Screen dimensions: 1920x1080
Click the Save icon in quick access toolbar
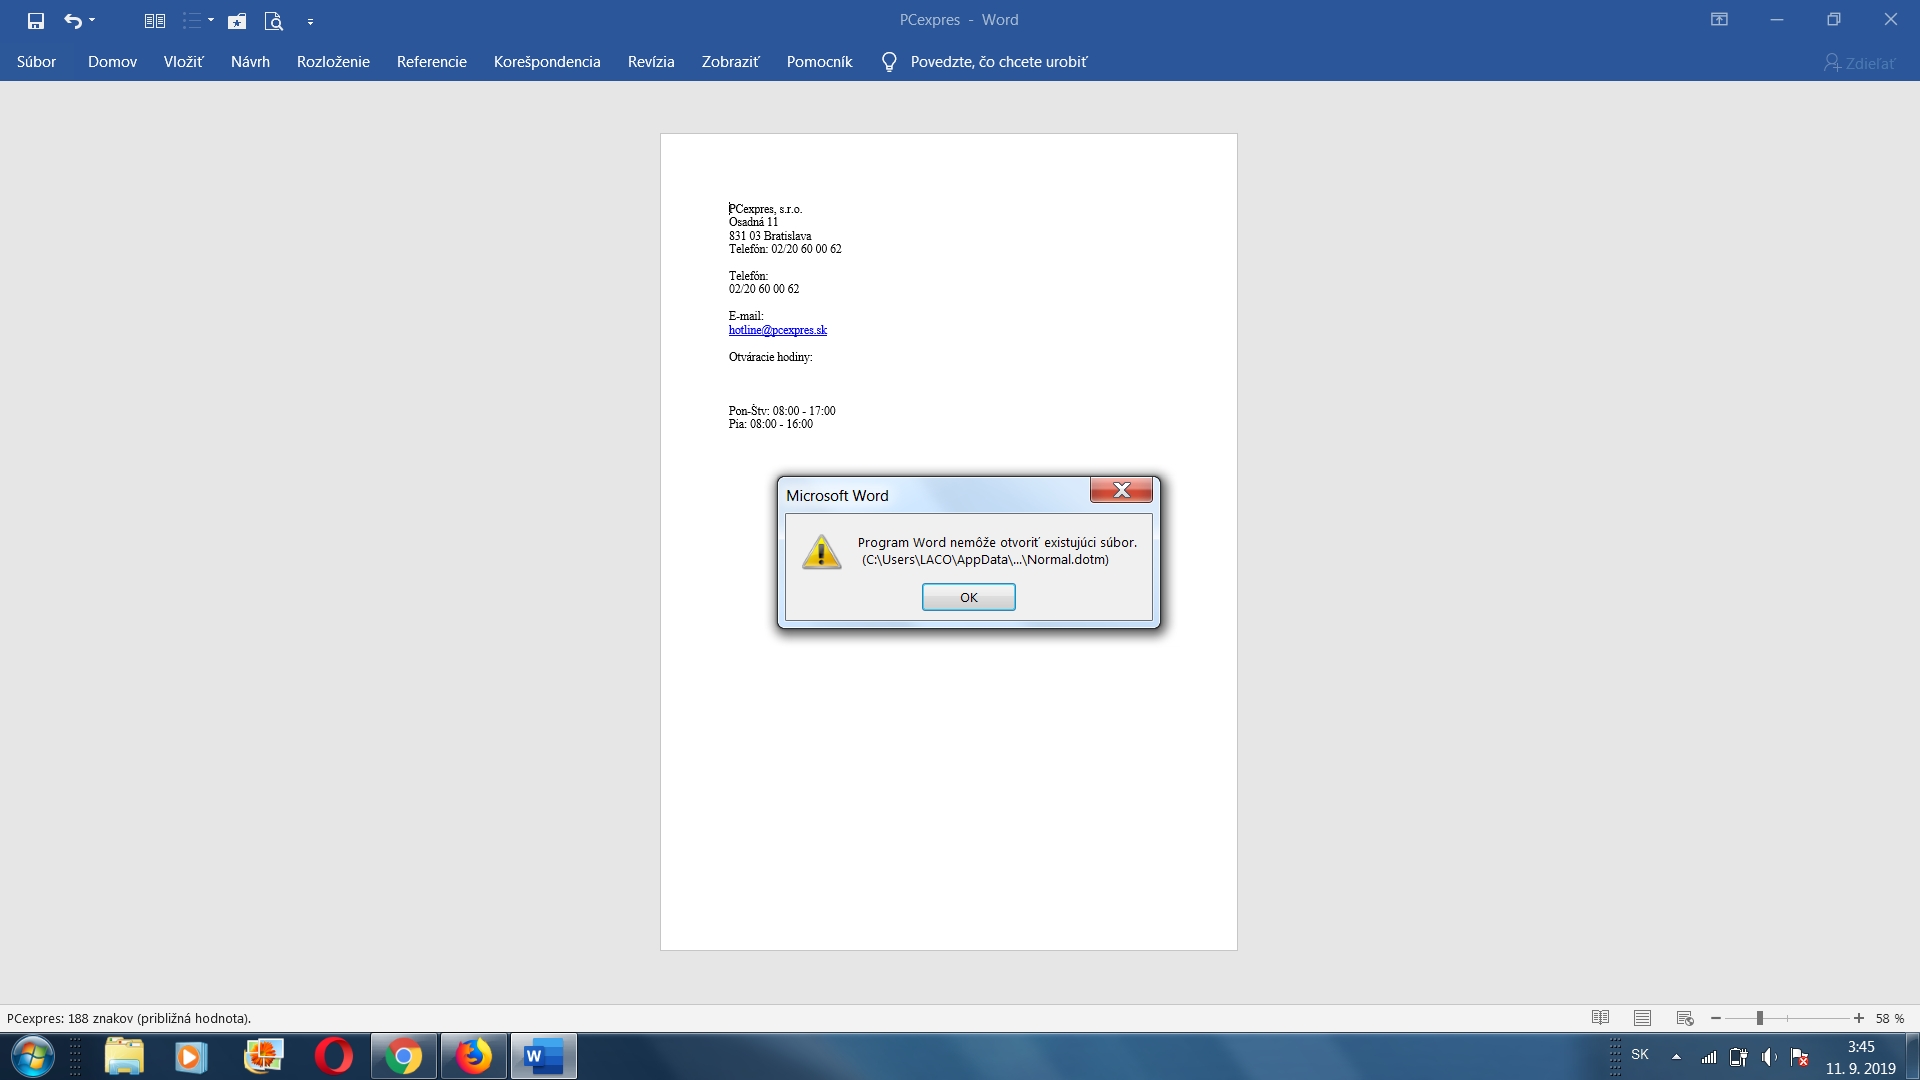(36, 20)
